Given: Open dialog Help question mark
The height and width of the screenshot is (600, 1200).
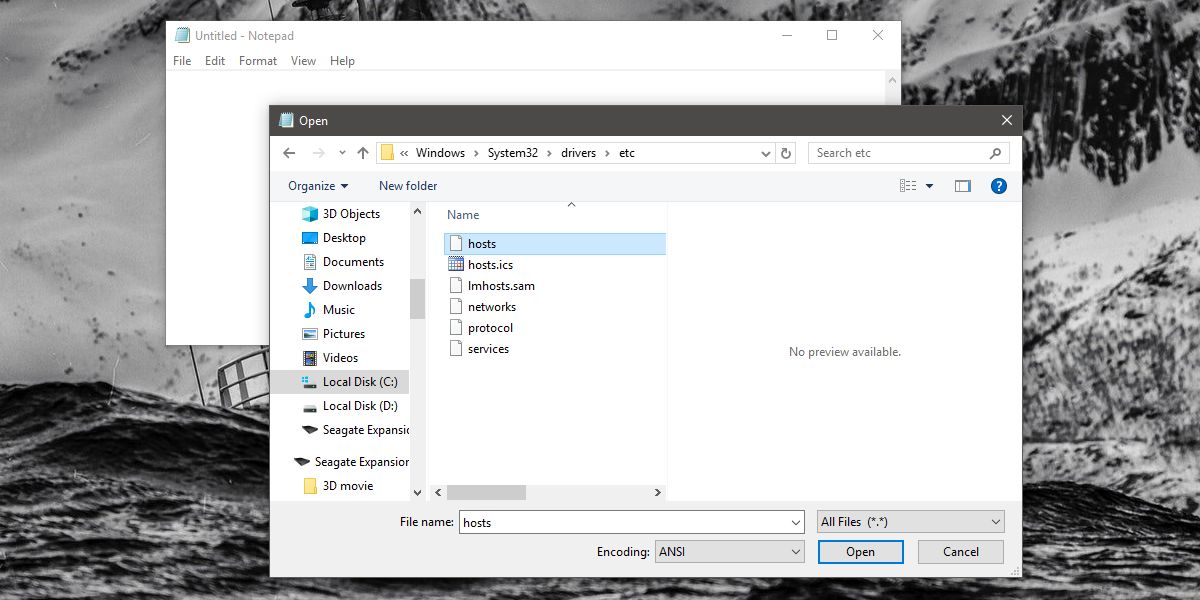Looking at the screenshot, I should 998,186.
